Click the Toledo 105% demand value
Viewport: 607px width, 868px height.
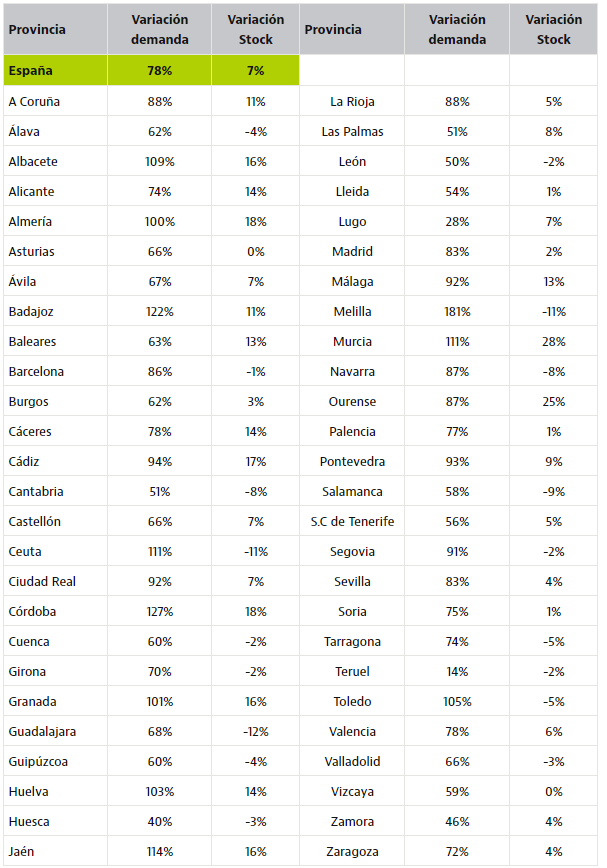click(x=457, y=701)
